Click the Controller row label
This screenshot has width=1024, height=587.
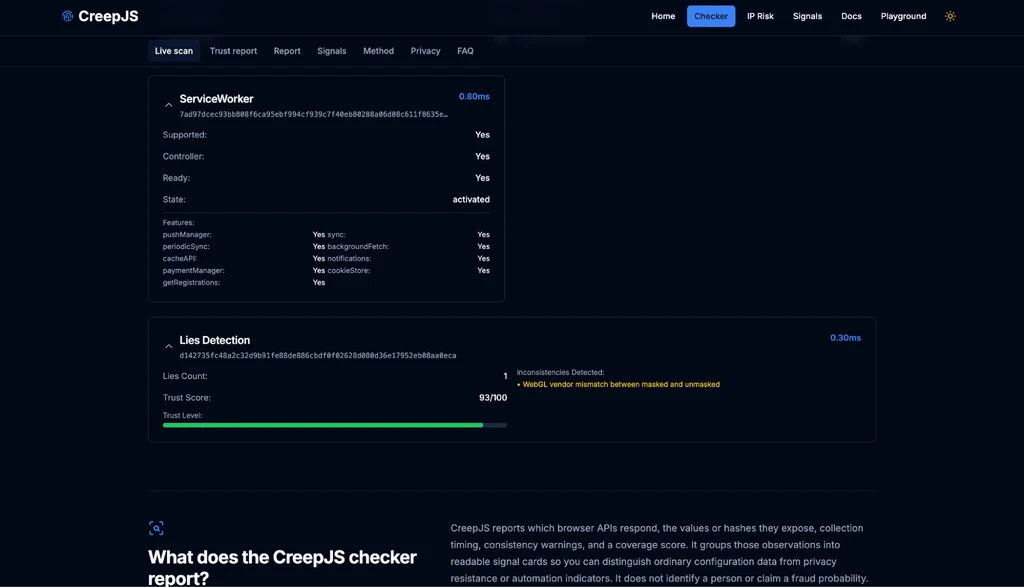click(x=184, y=156)
